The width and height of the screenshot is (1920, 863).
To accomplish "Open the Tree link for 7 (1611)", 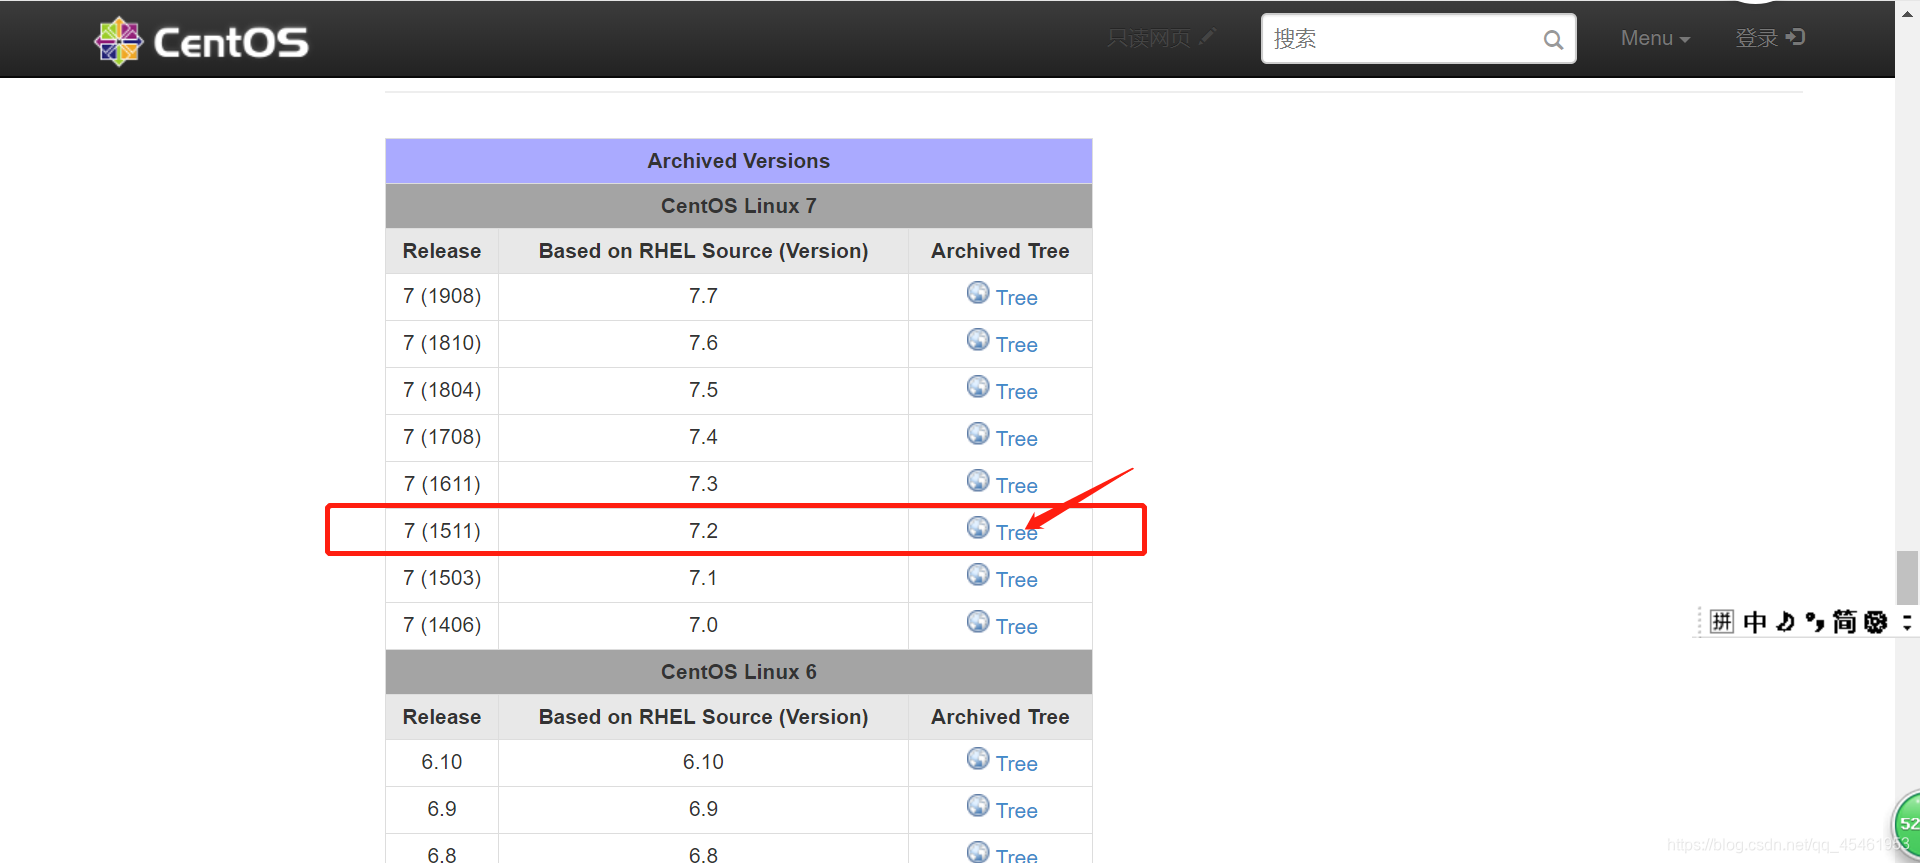I will 1016,486.
